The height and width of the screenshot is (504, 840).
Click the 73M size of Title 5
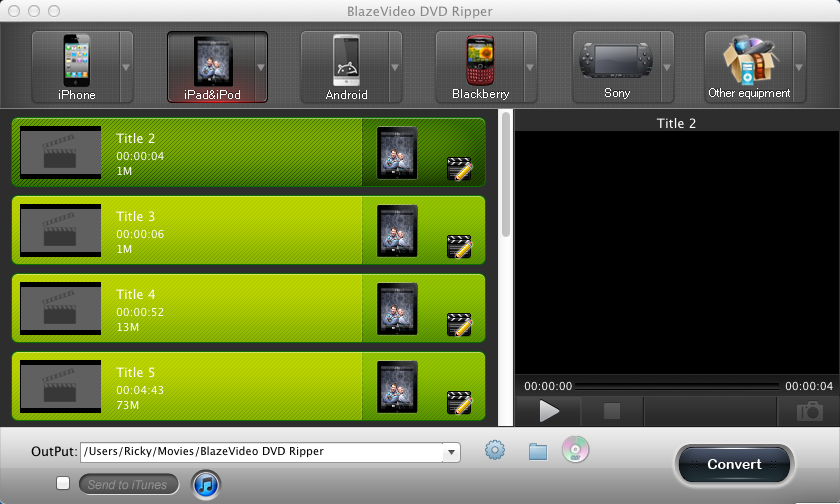[128, 405]
